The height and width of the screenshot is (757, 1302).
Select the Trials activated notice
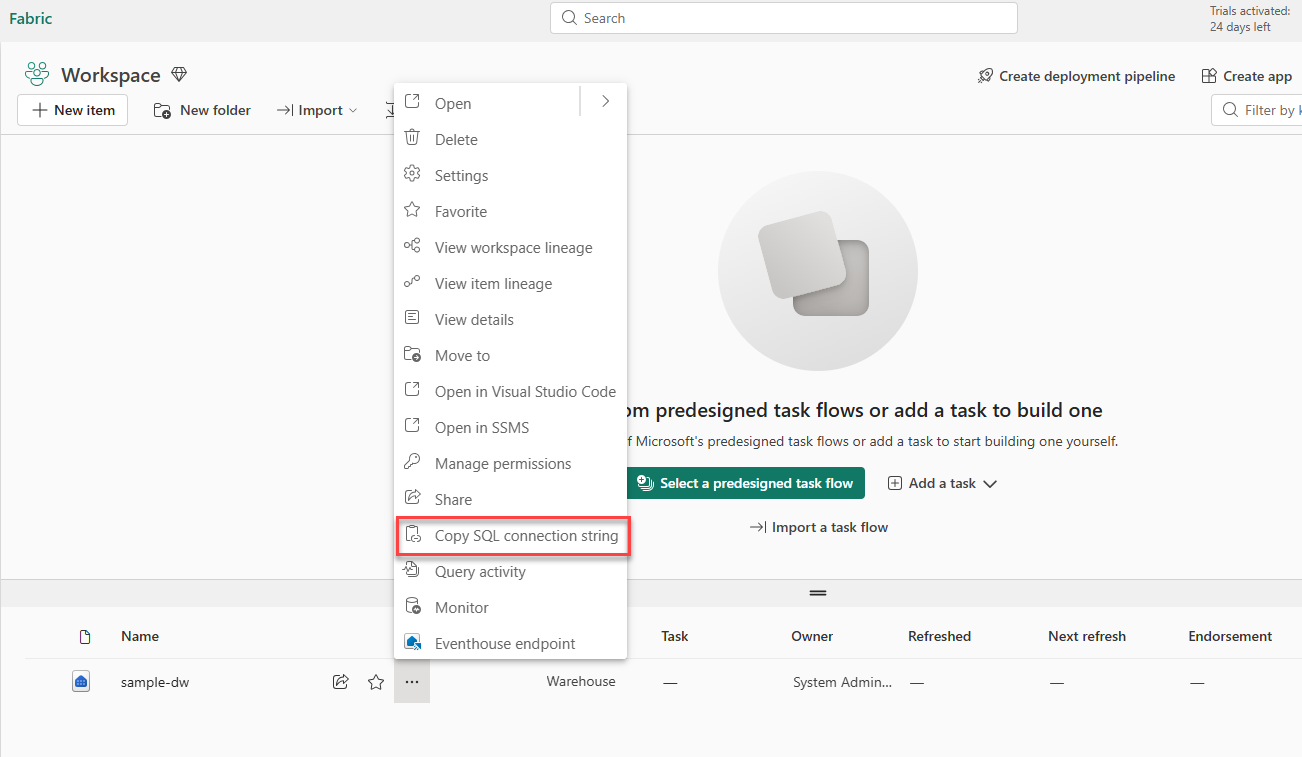pos(1250,19)
